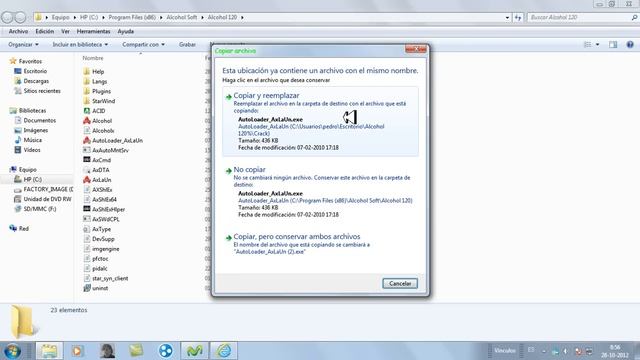Click the back navigation button
This screenshot has height=360, width=640.
[x=7, y=17]
